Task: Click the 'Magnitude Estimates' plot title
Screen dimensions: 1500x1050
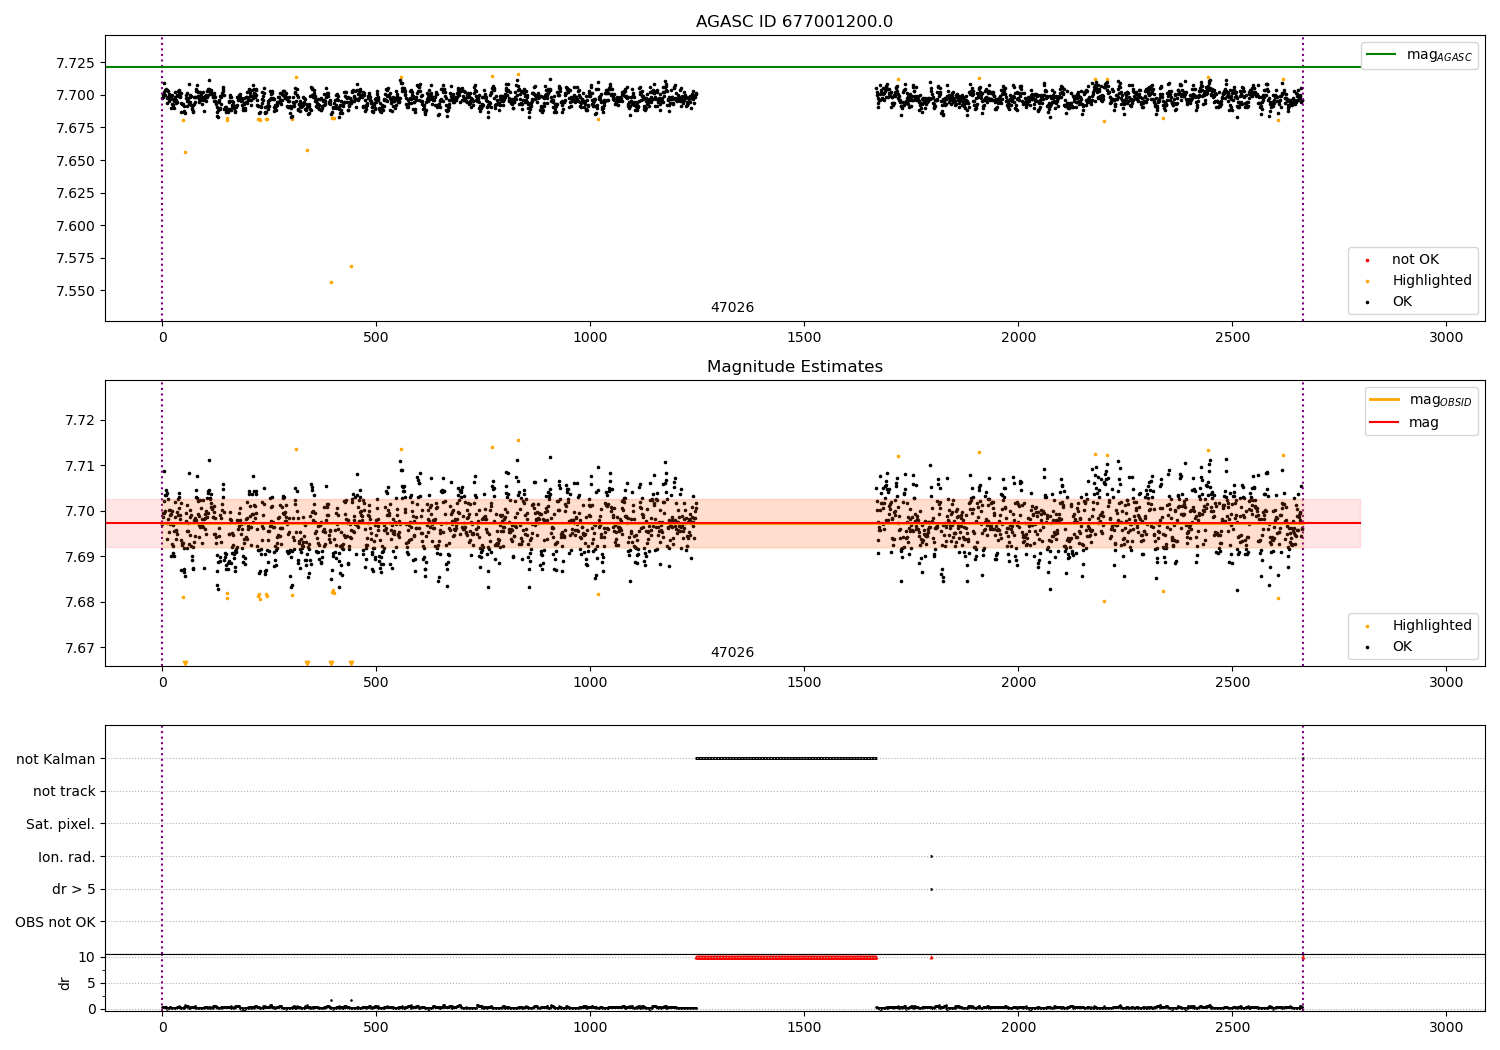Action: coord(794,367)
